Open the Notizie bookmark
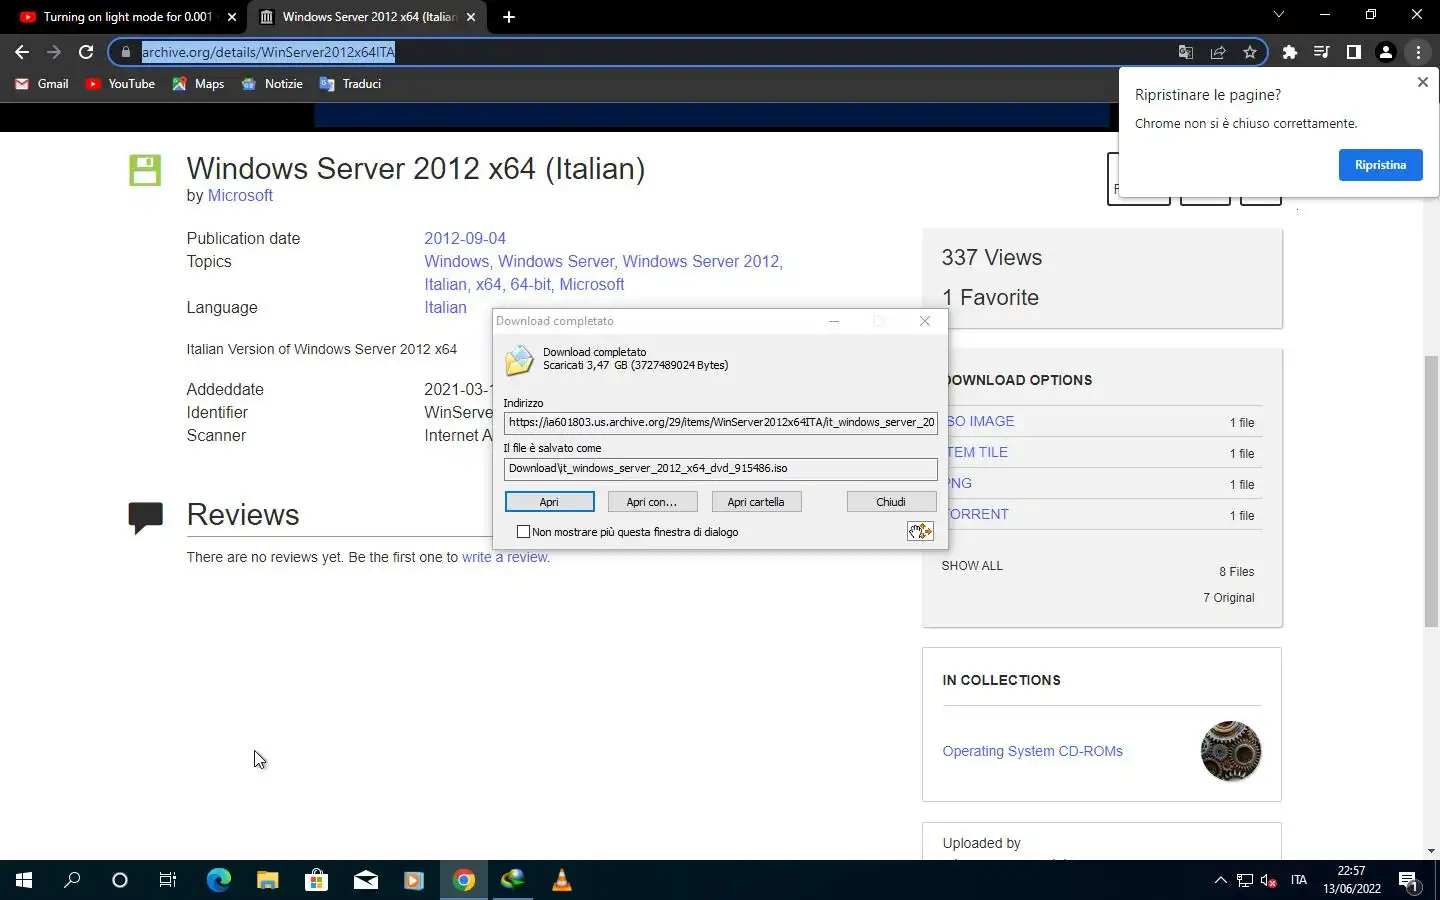This screenshot has height=900, width=1440. pos(272,84)
